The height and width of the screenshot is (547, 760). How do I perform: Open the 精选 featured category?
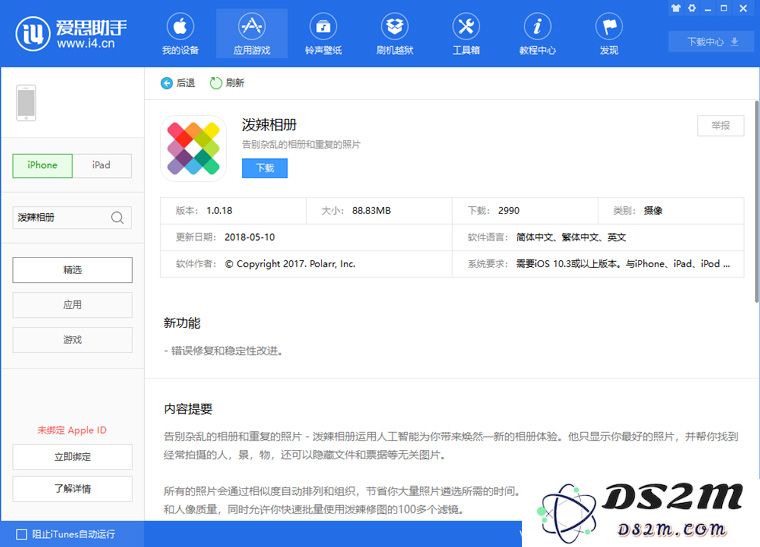coord(72,270)
